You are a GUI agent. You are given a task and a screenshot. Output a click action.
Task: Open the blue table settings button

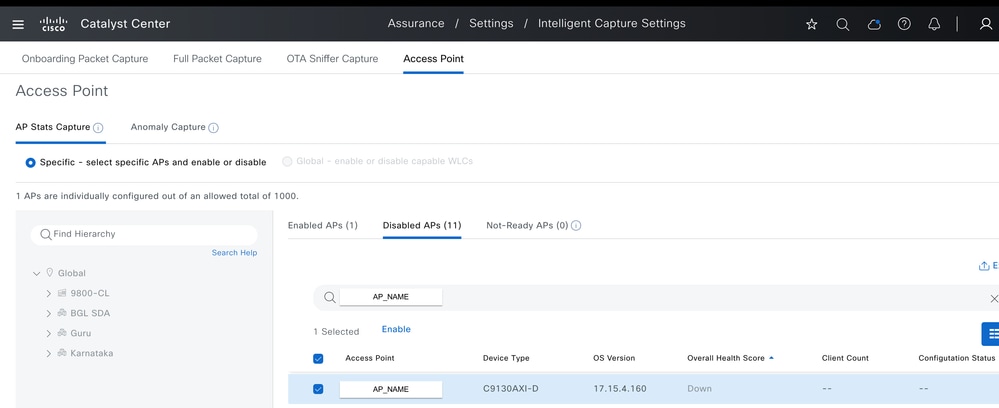[x=991, y=333]
